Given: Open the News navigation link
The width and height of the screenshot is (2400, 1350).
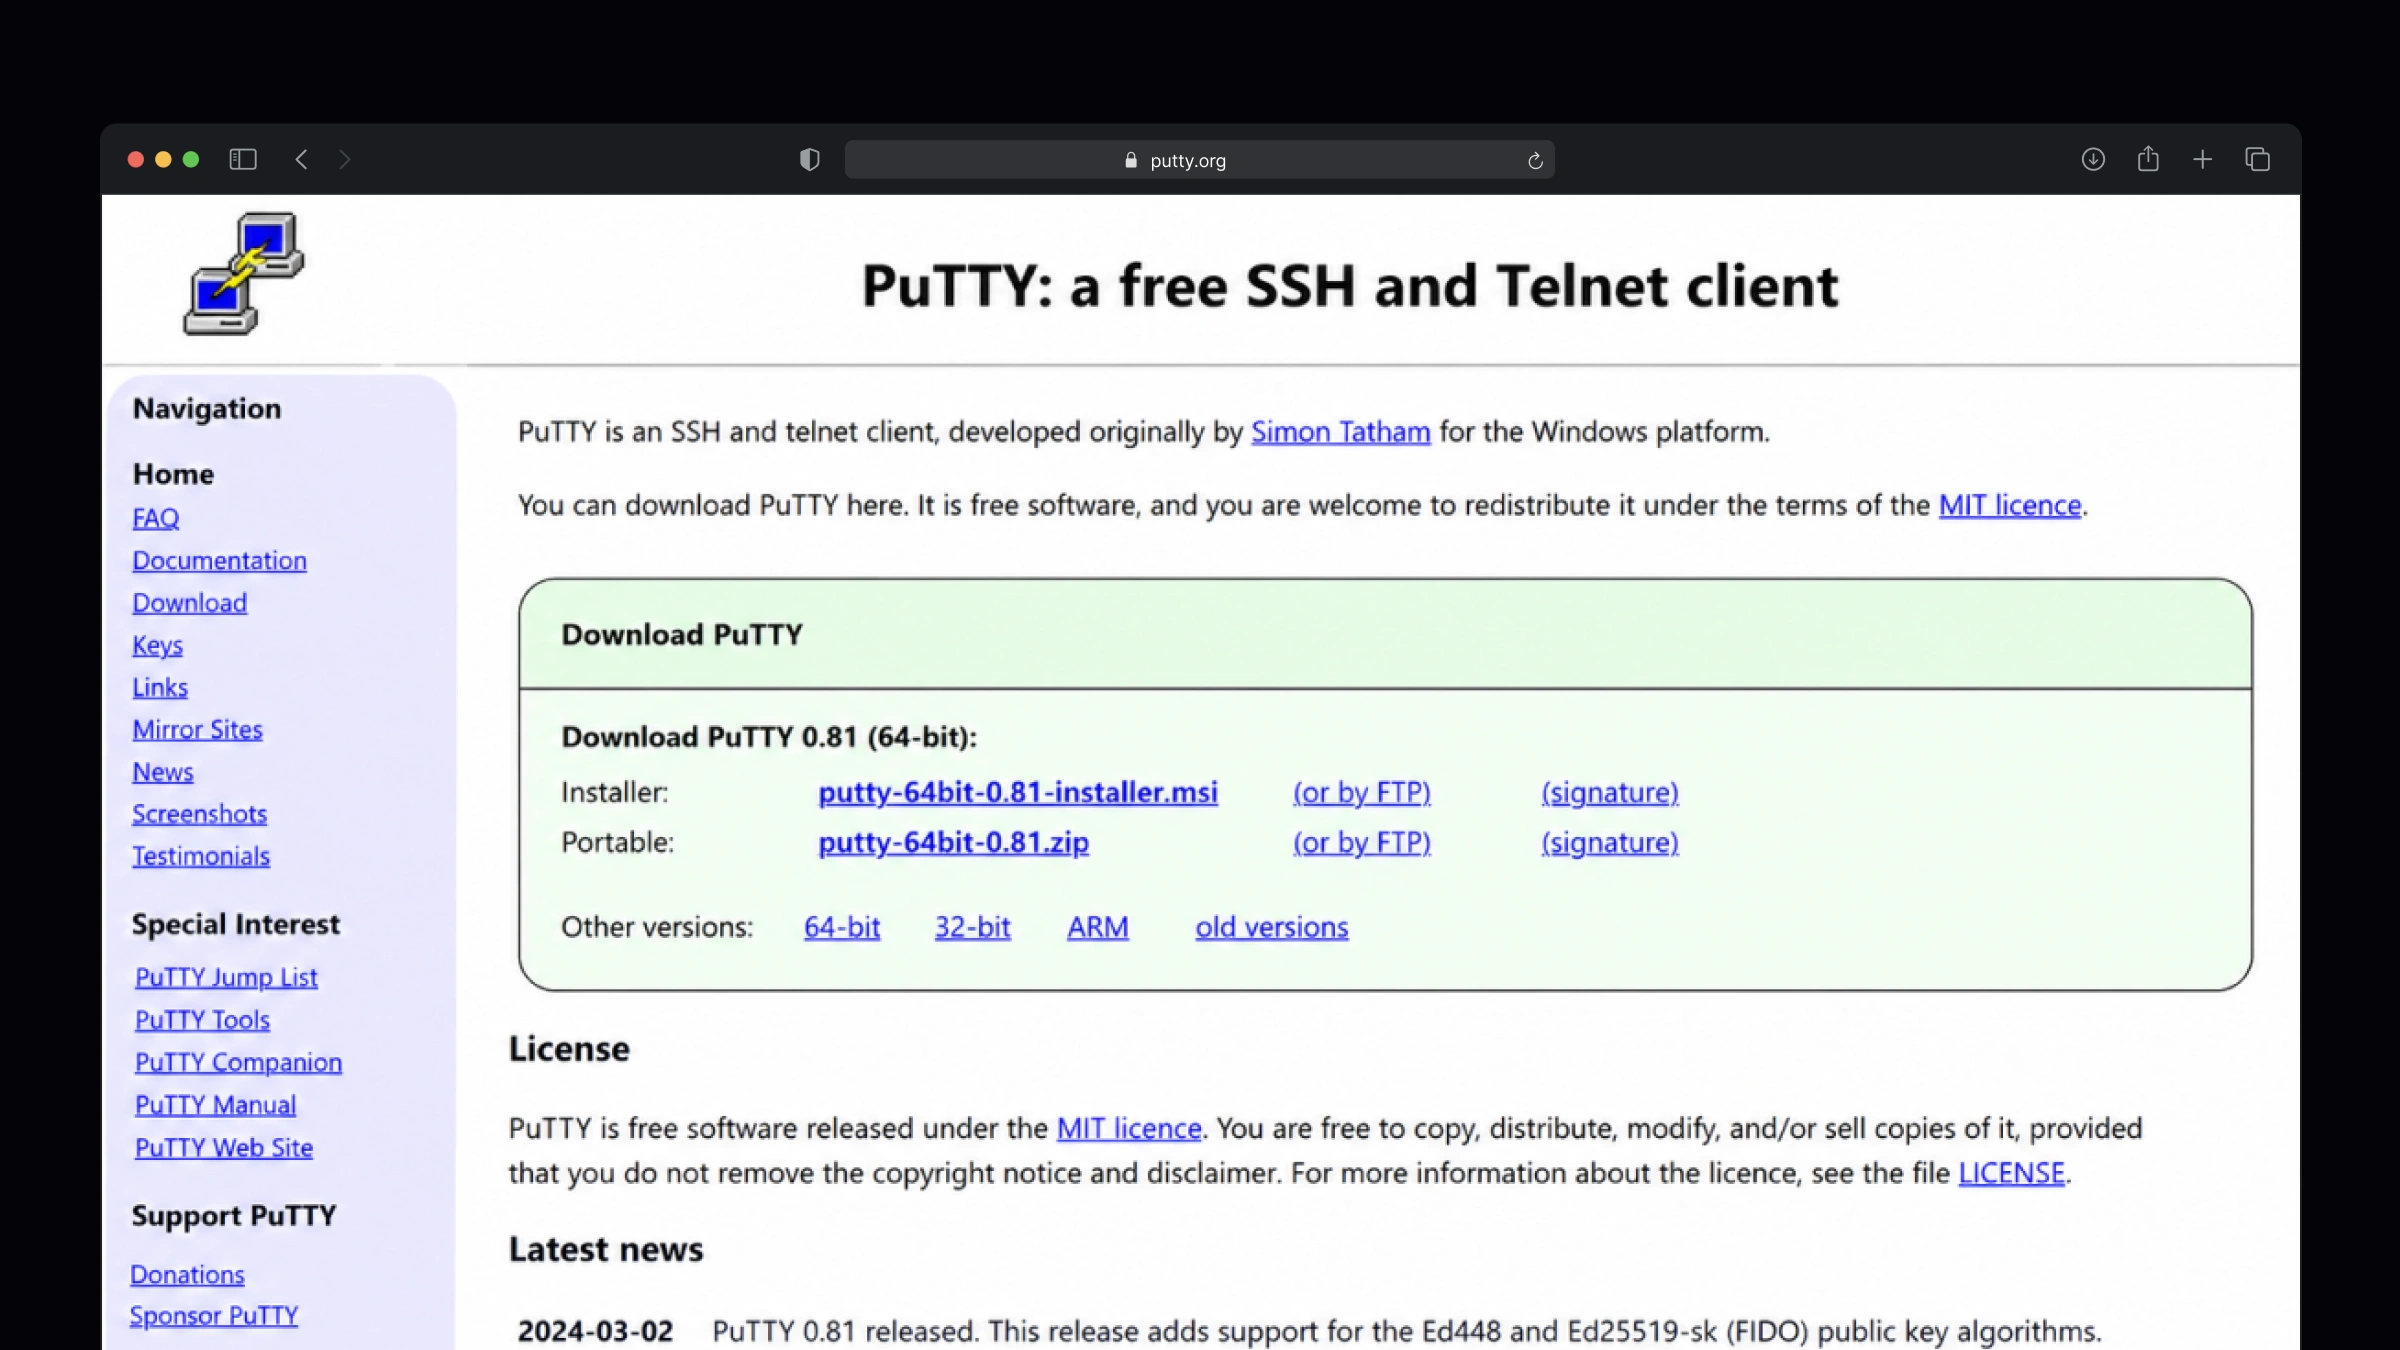Looking at the screenshot, I should (x=163, y=771).
